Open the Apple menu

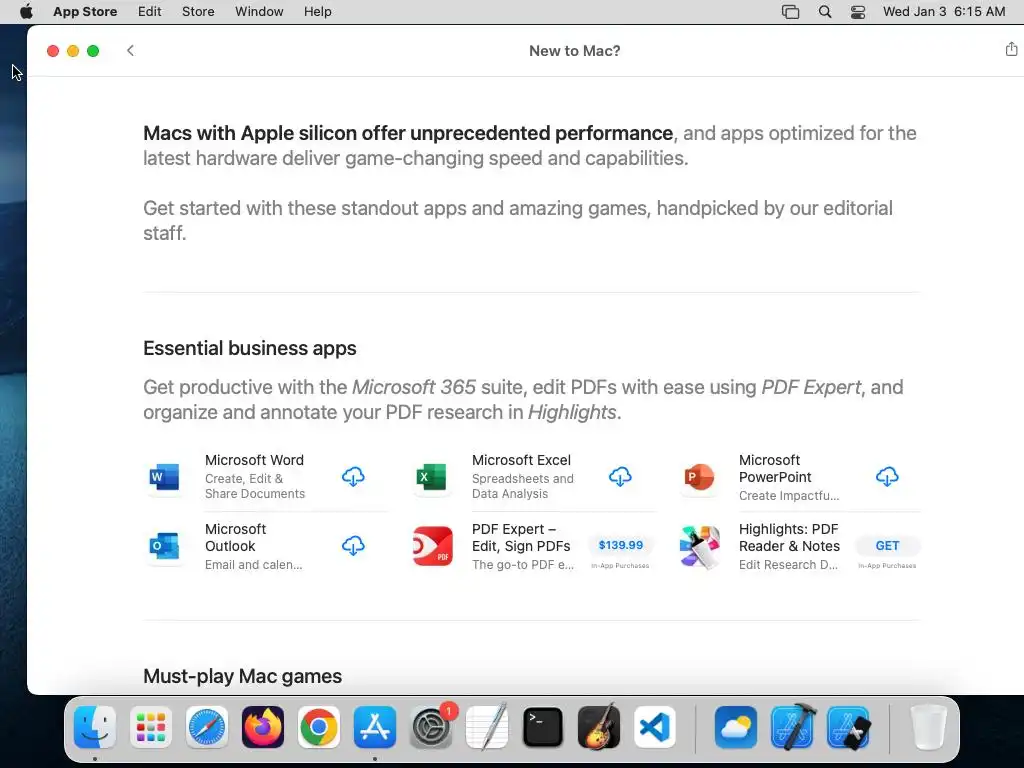point(26,12)
